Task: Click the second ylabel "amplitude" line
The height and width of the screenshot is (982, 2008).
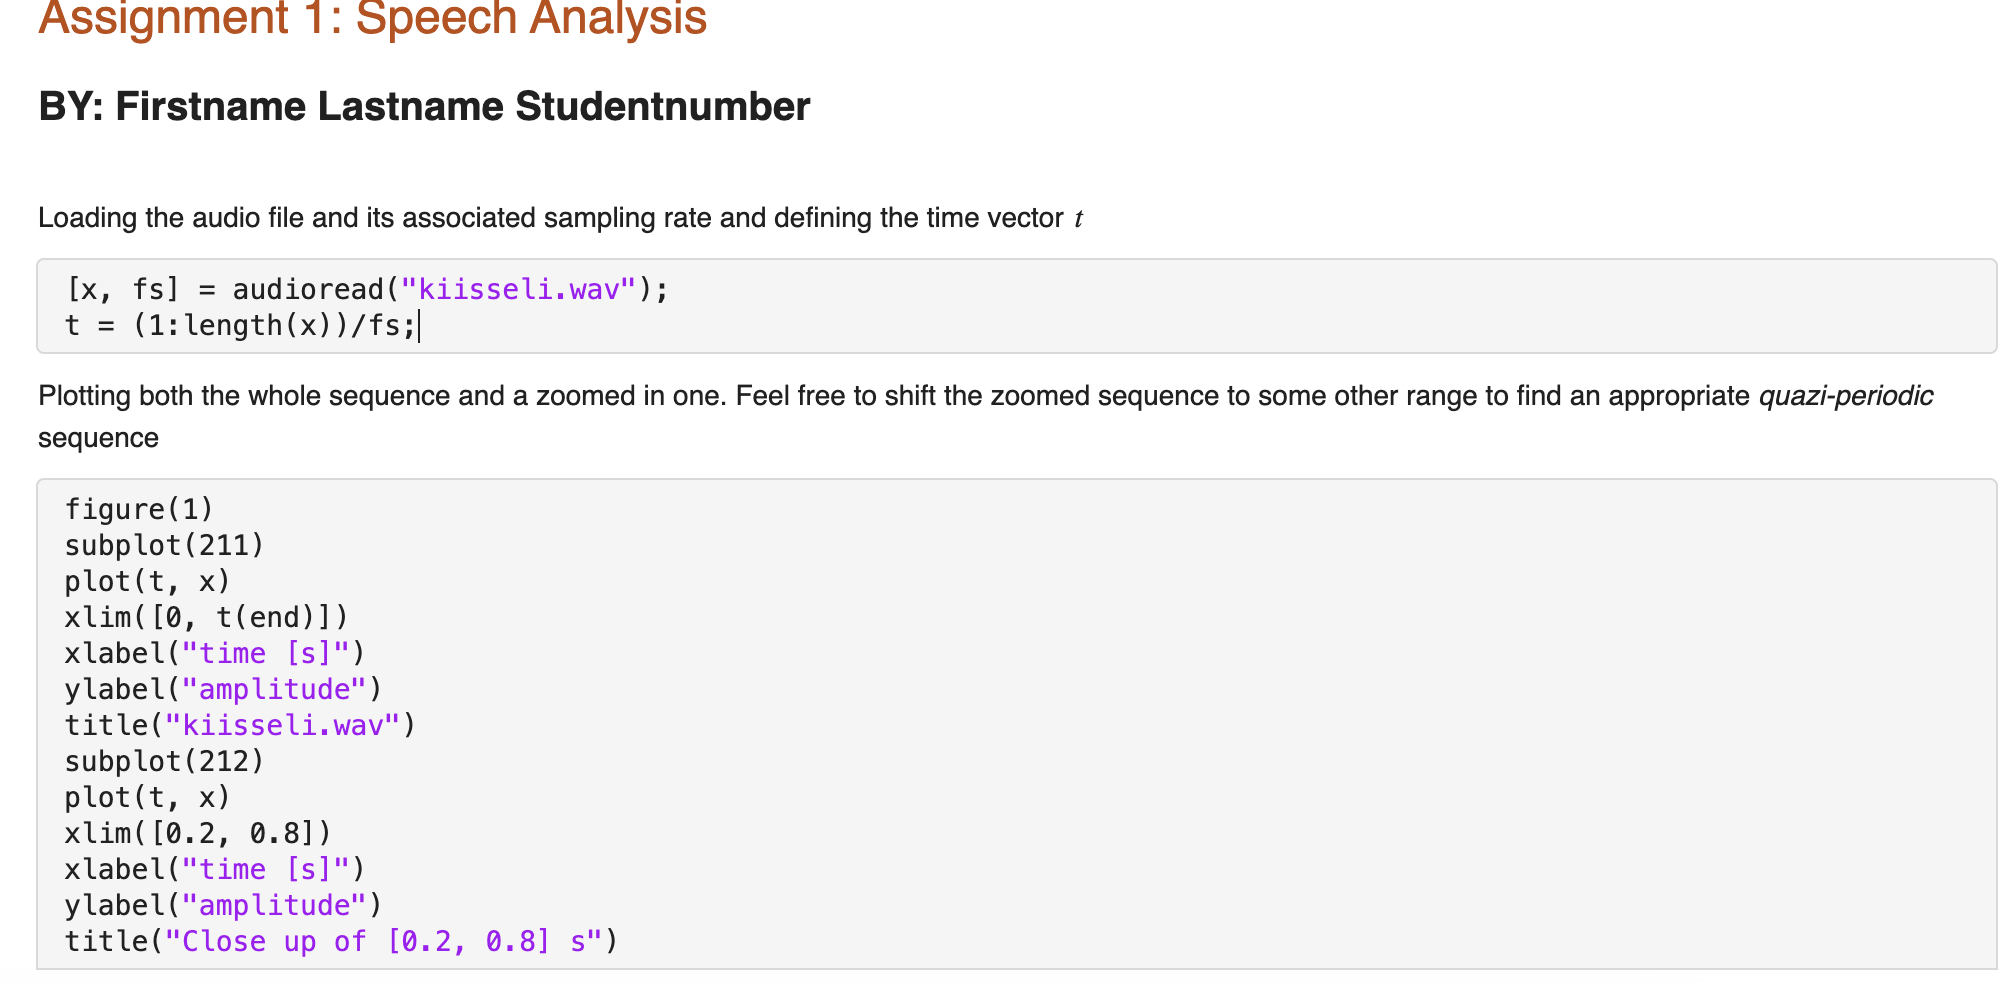Action: [223, 906]
